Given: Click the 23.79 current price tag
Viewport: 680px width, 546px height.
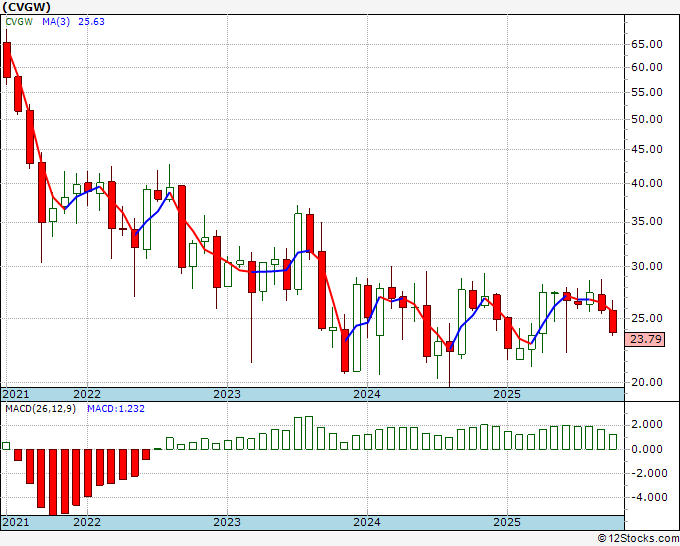Looking at the screenshot, I should 645,339.
